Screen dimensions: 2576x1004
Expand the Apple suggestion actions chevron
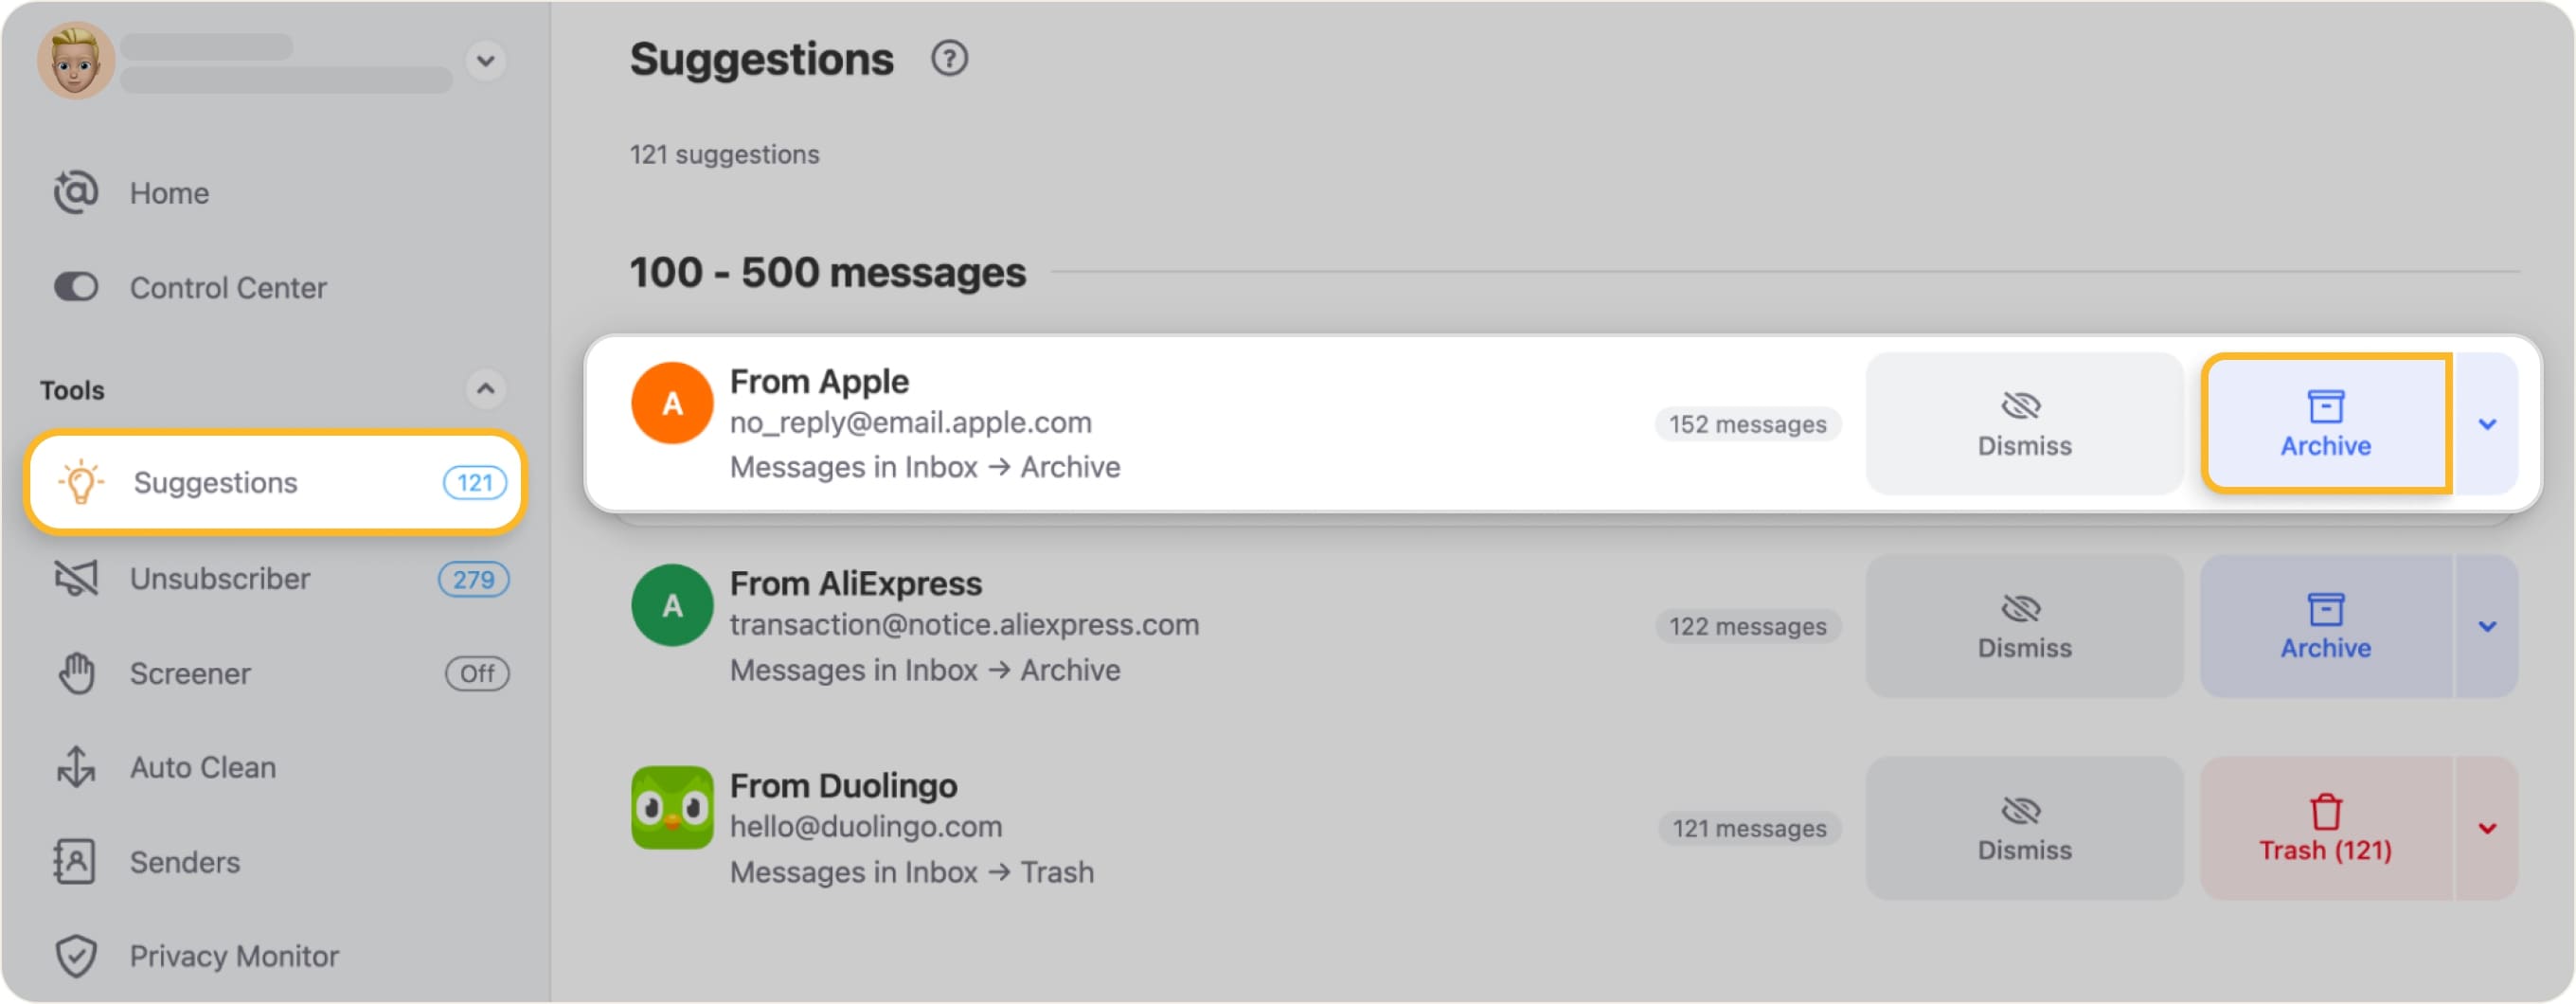point(2487,424)
